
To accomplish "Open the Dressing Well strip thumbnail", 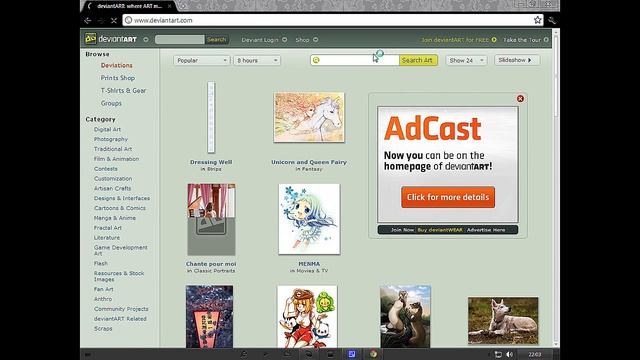I will tap(211, 118).
